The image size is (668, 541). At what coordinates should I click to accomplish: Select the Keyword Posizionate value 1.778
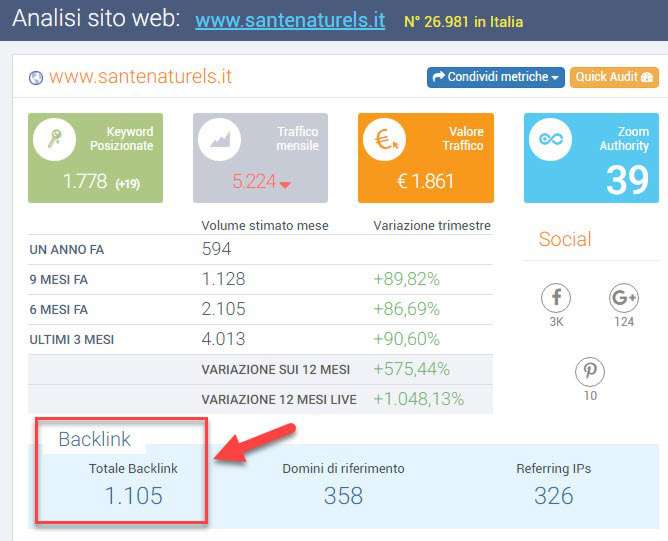(x=85, y=181)
